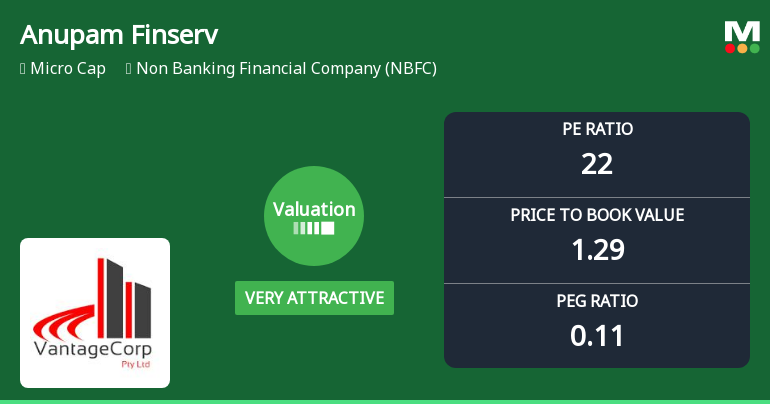
Task: Click the Micro Cap label
Action: point(68,69)
